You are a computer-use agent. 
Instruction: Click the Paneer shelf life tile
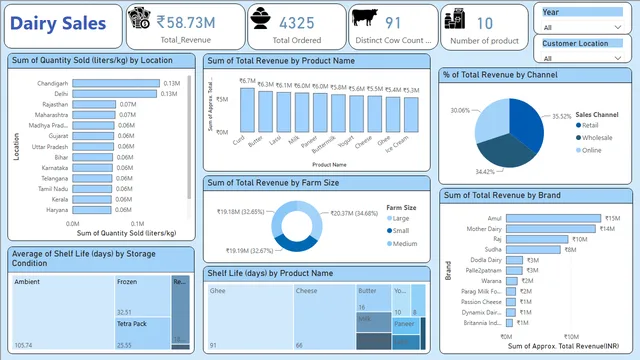[x=406, y=326]
